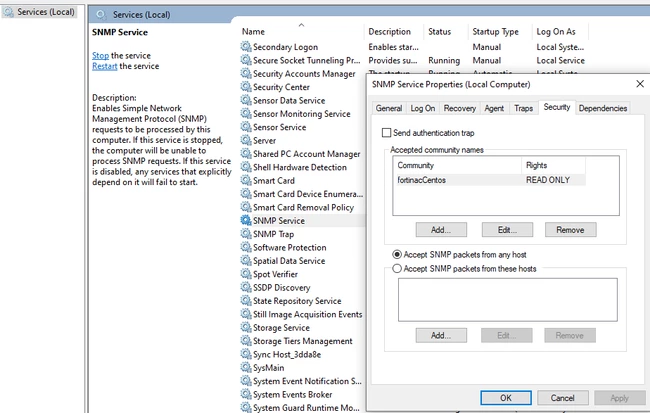Click the gear icon beside Security Center
This screenshot has height=413, width=650.
(246, 87)
